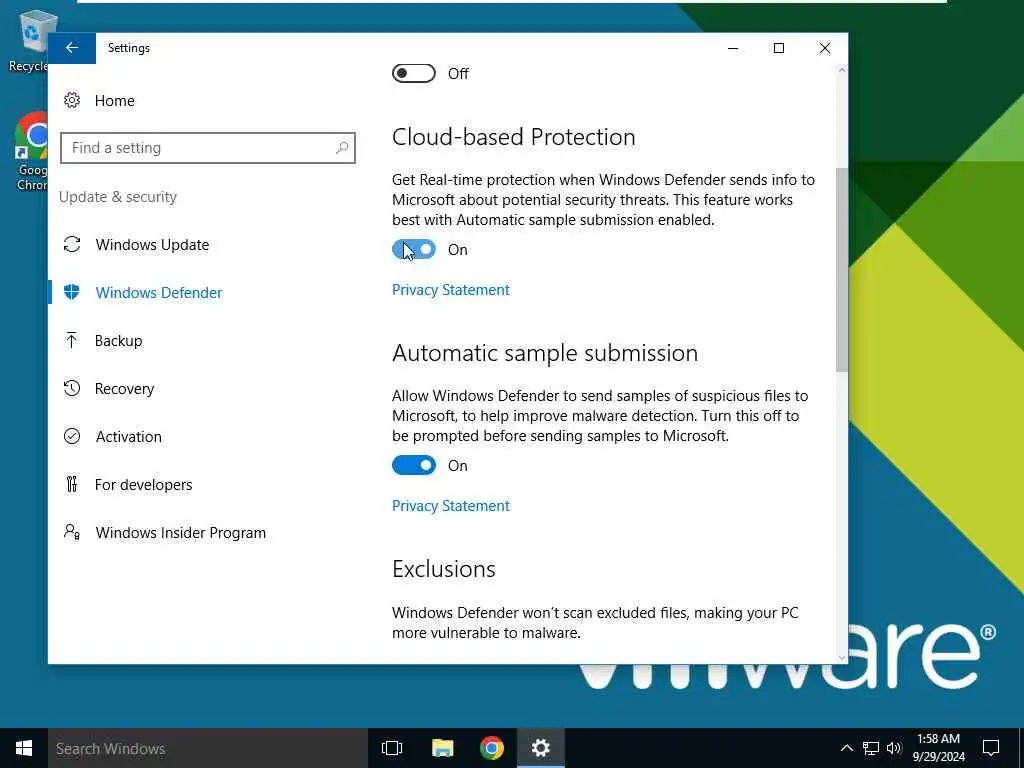
Task: Close the Settings window
Action: 825,48
